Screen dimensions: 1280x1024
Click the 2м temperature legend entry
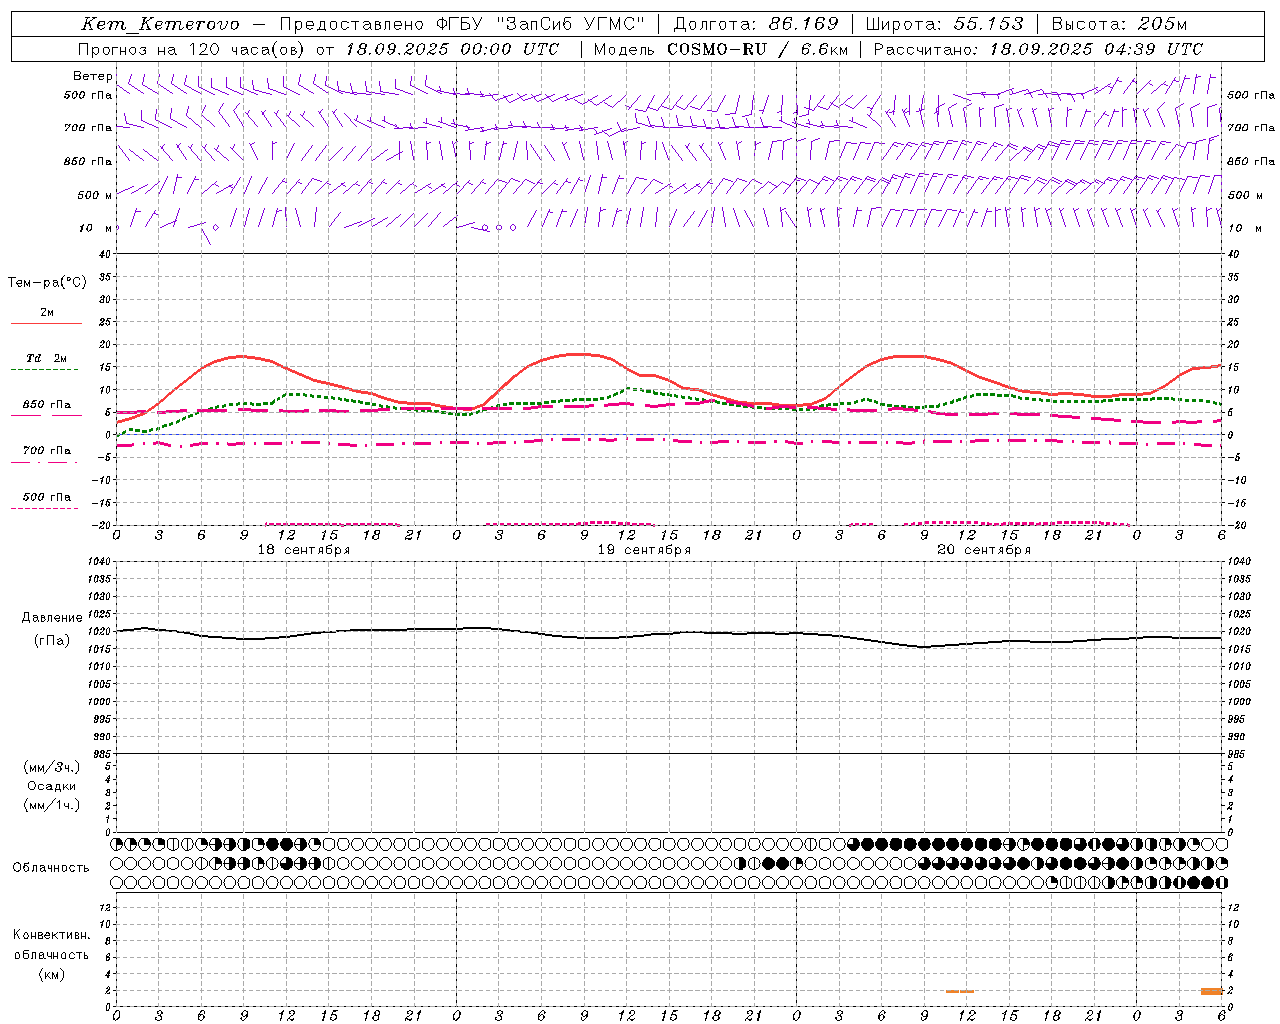(x=47, y=312)
